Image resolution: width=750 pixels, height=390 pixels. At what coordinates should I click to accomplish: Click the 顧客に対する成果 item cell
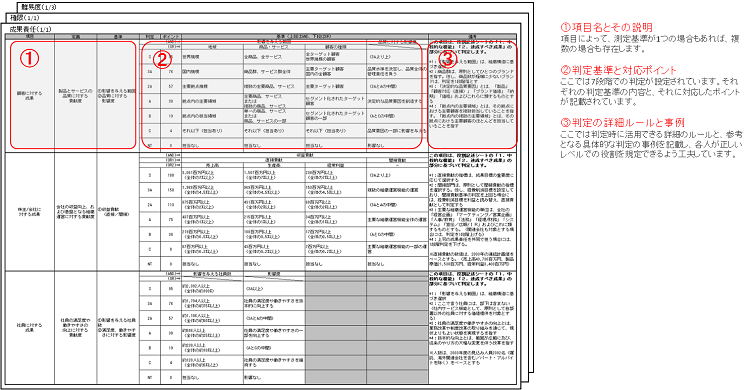tap(30, 96)
